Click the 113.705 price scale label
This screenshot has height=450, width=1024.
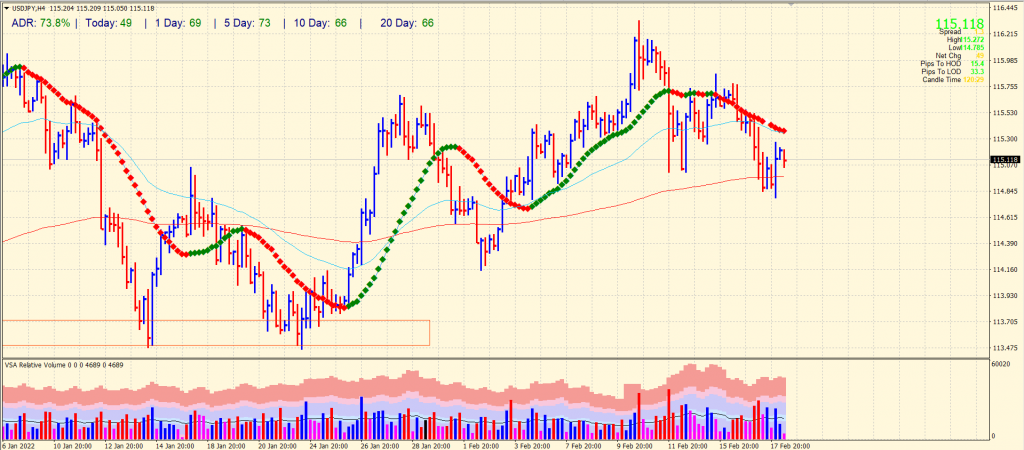pos(1003,321)
